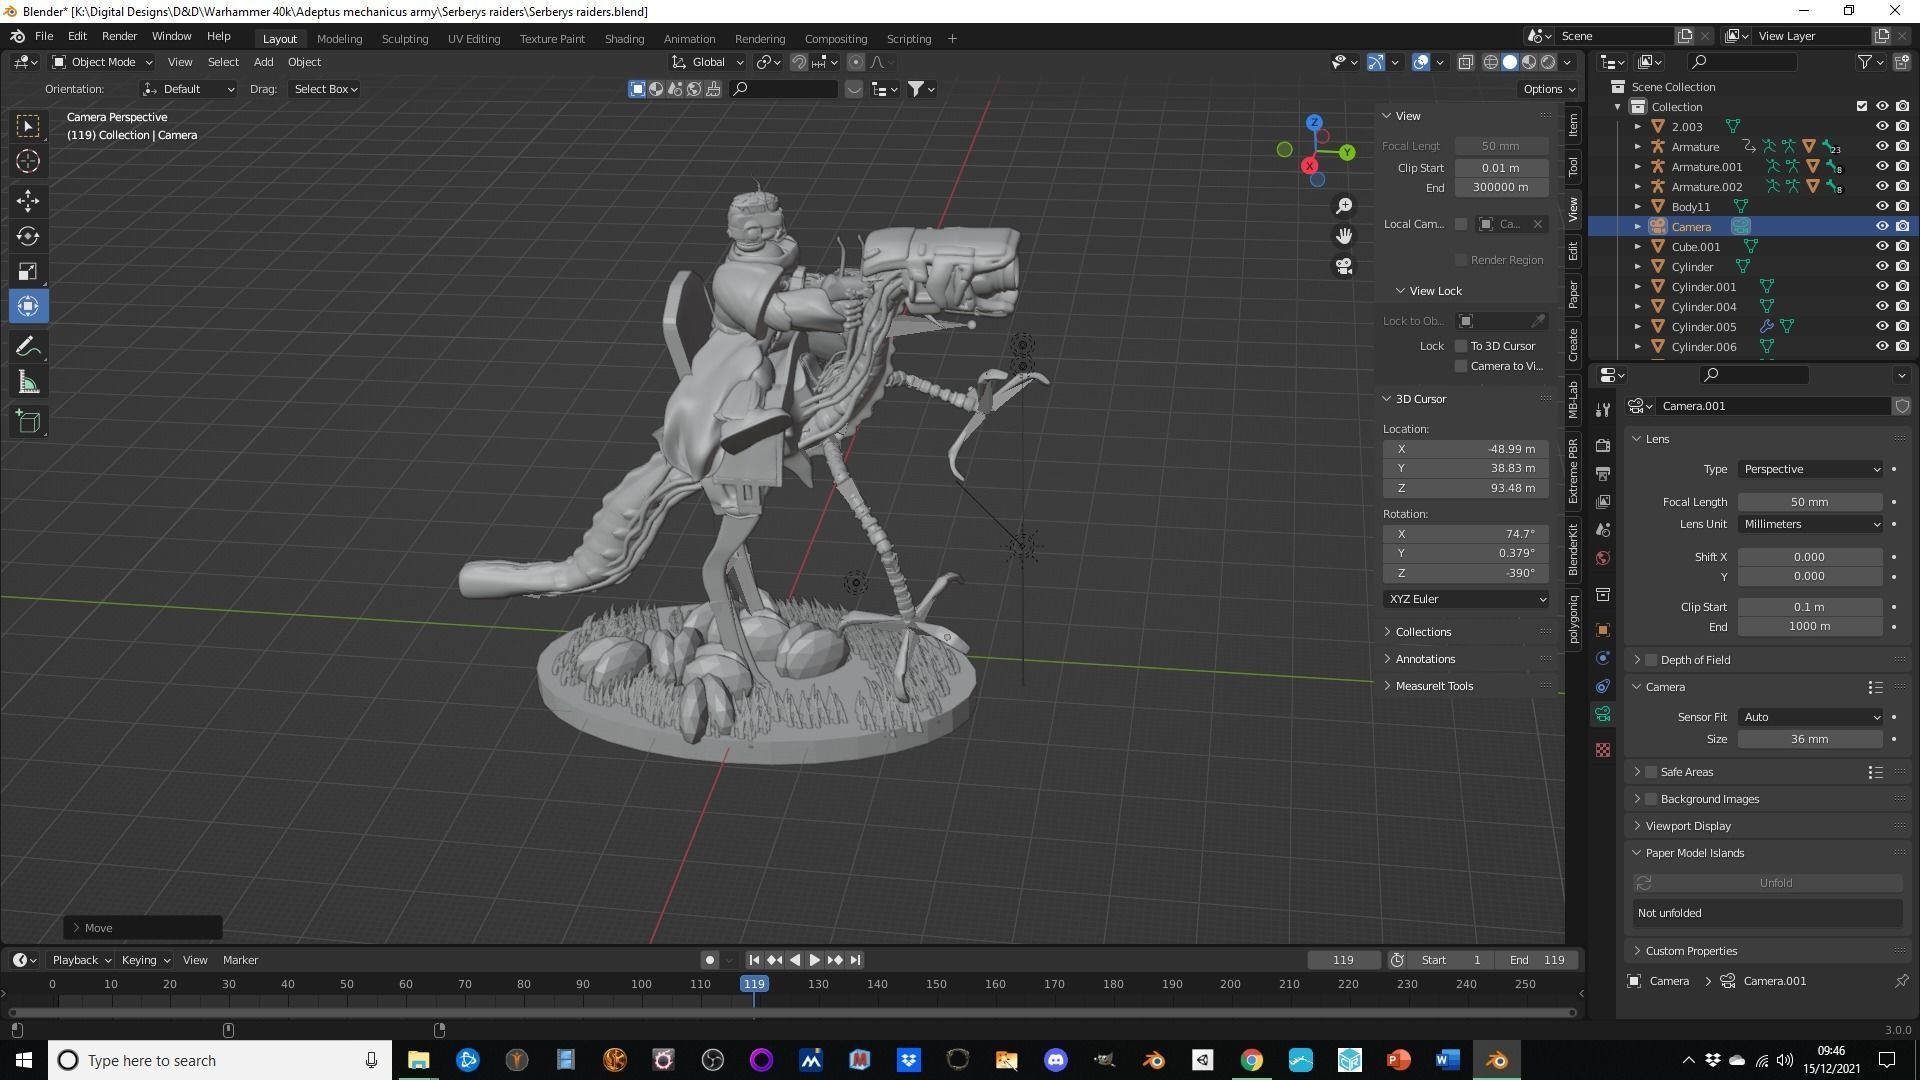Open the File menu

pyautogui.click(x=44, y=36)
